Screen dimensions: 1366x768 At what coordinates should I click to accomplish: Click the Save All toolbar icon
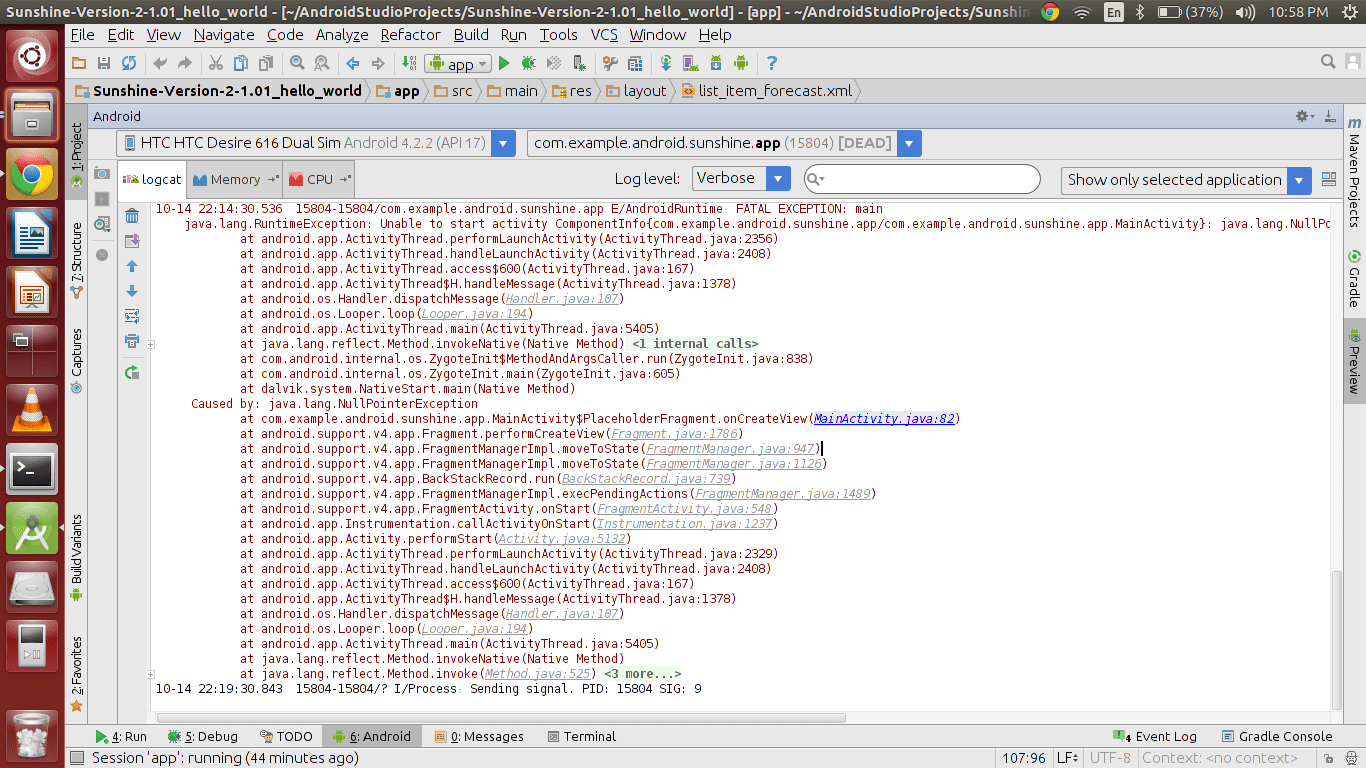[104, 63]
